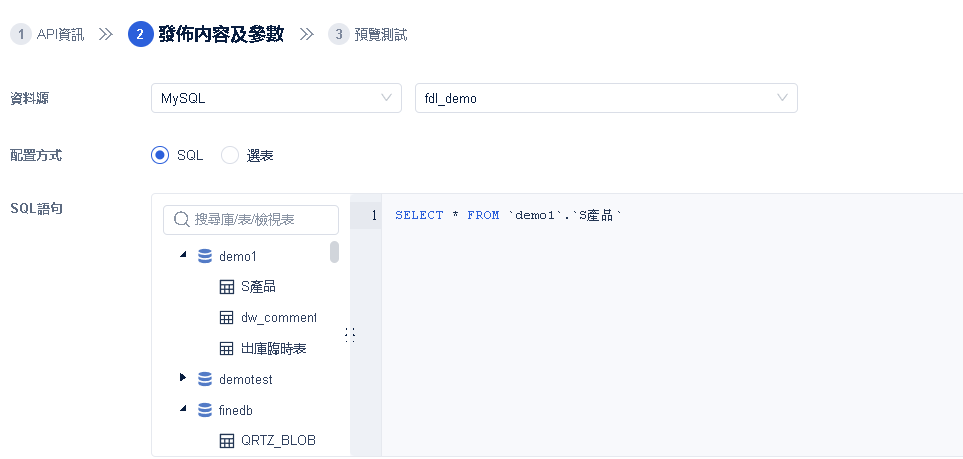Click the search magnifier icon

182,219
